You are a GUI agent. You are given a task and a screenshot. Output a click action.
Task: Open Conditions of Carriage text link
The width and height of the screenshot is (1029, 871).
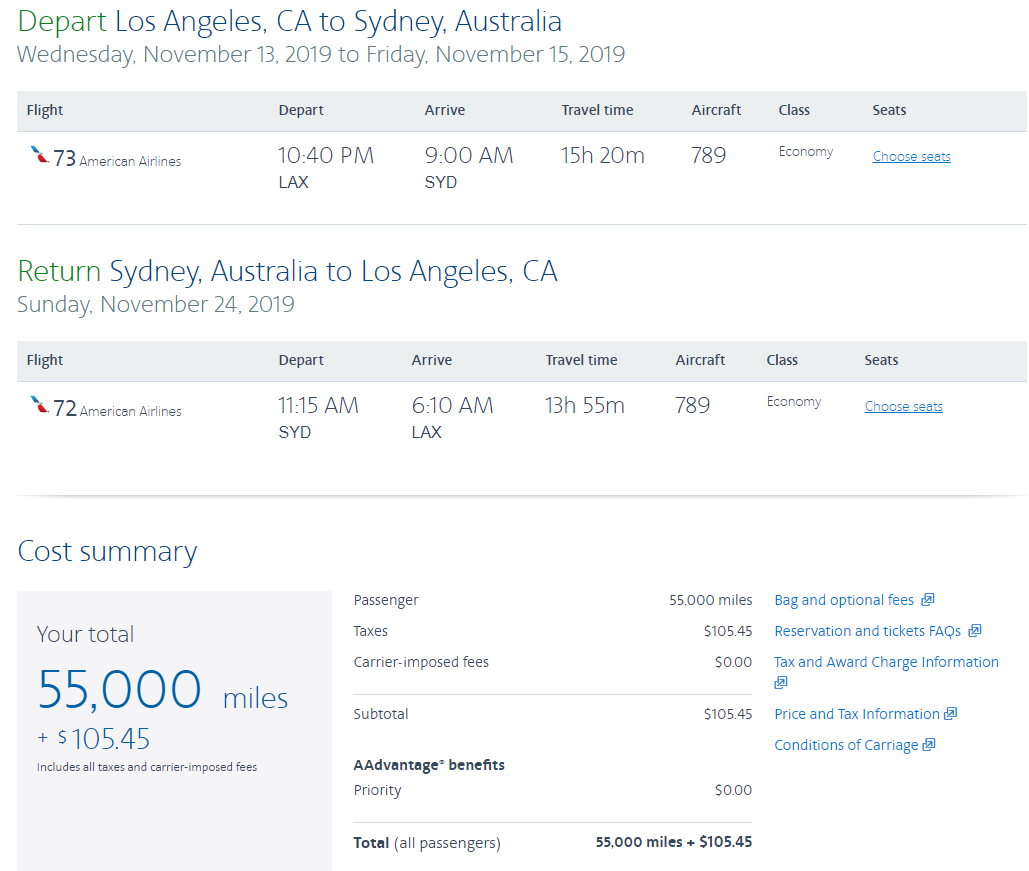click(x=846, y=745)
